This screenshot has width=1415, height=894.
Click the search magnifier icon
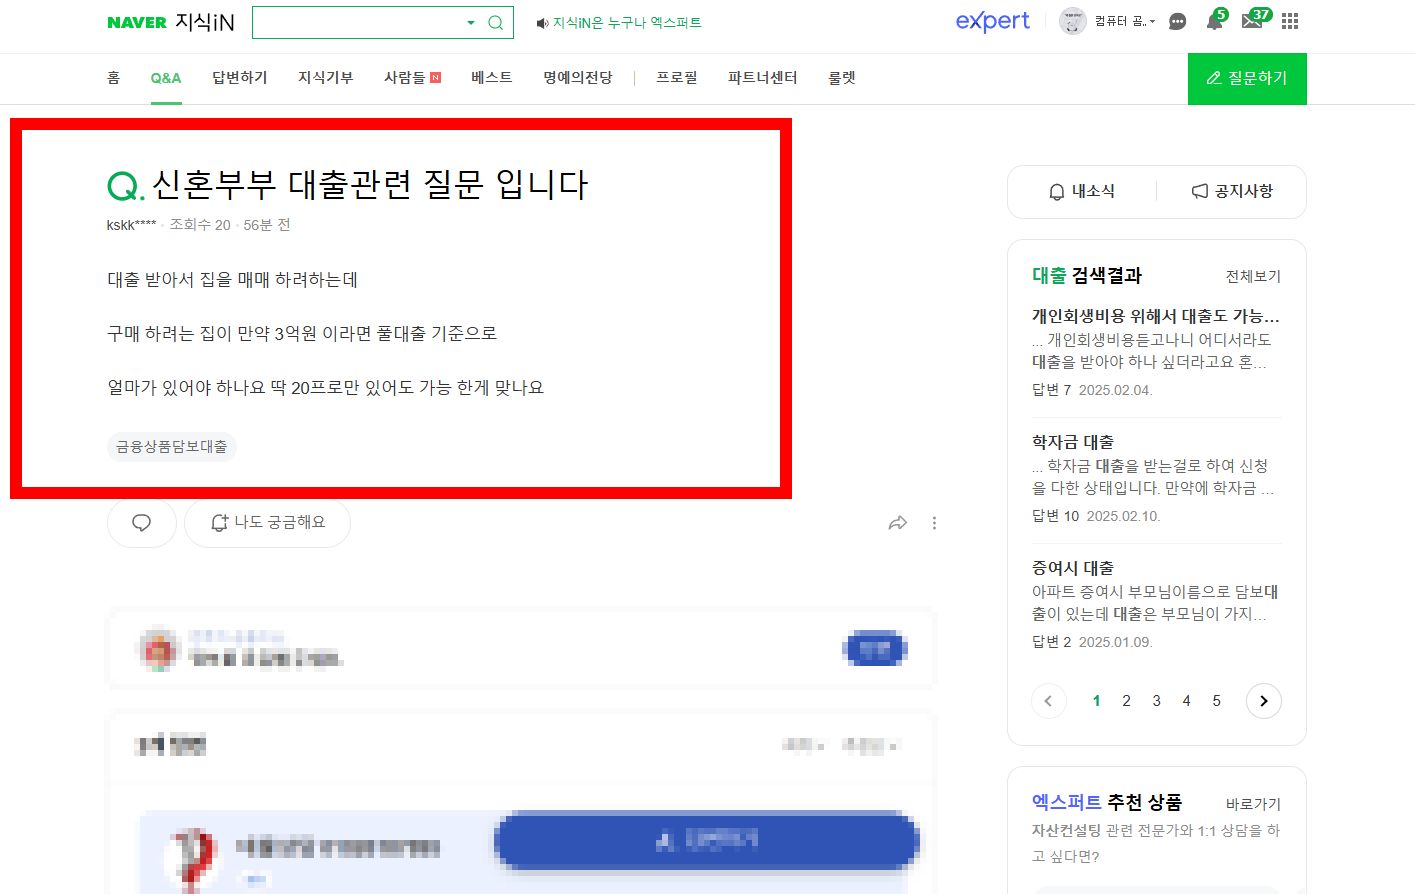[x=495, y=23]
